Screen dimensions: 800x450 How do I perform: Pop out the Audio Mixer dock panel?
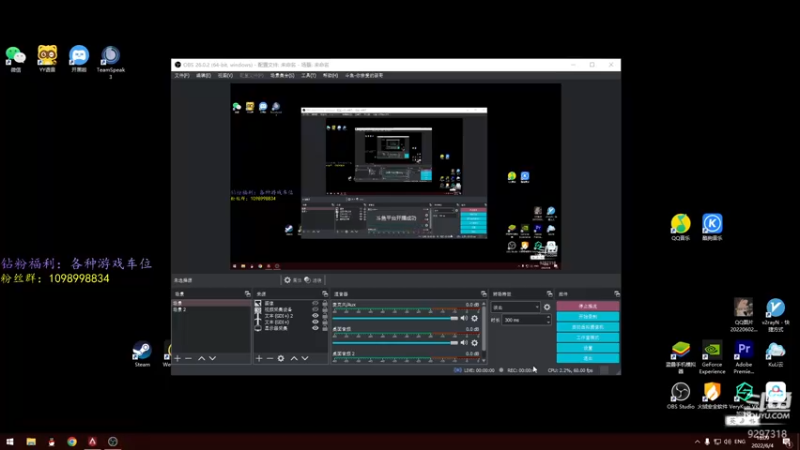tap(484, 294)
